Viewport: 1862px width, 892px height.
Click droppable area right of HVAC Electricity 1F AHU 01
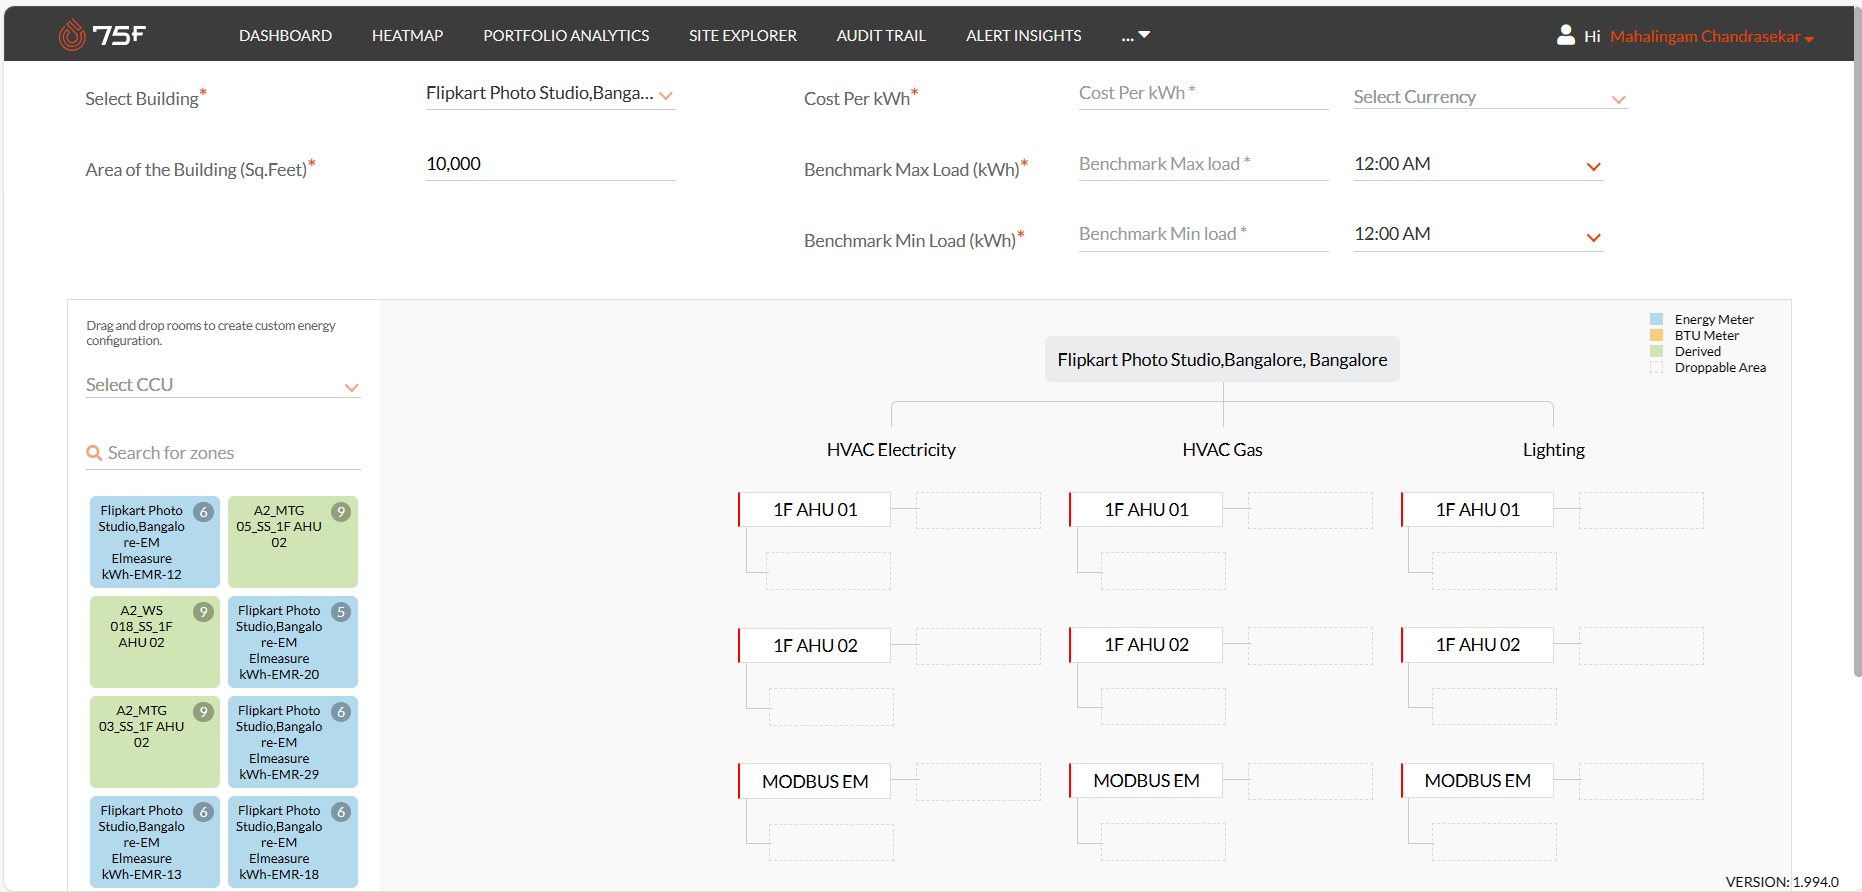pyautogui.click(x=978, y=510)
